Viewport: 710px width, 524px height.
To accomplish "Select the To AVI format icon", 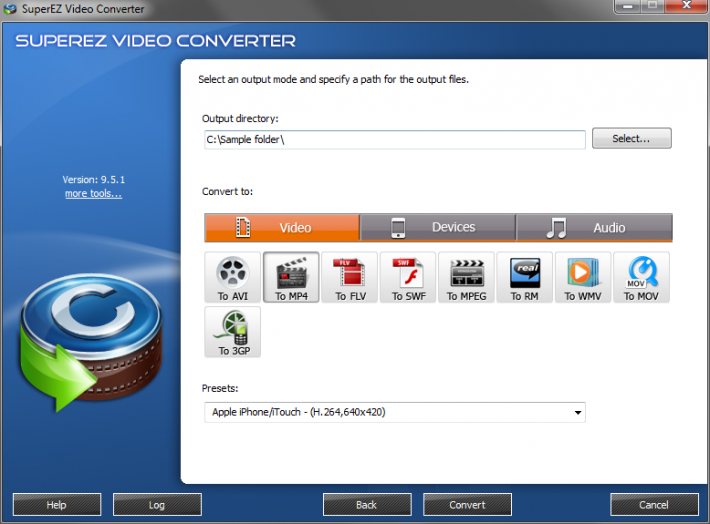I will pos(232,277).
